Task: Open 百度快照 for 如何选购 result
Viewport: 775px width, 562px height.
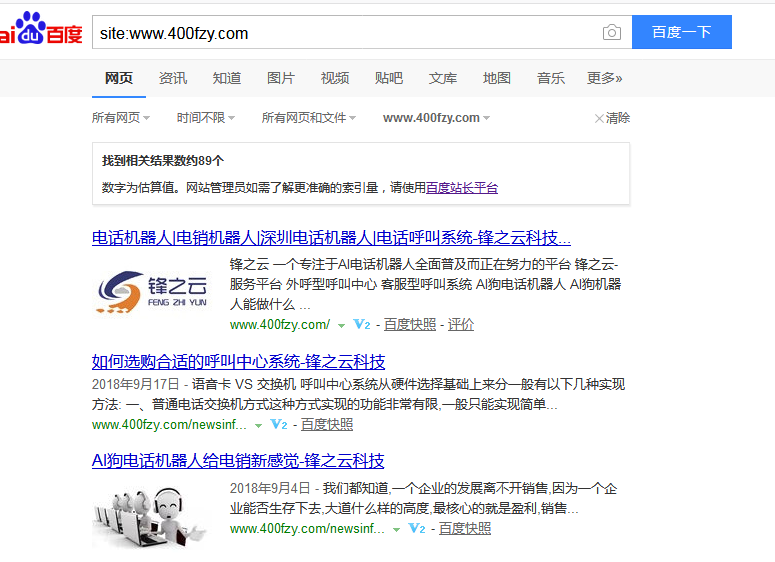Action: tap(327, 425)
